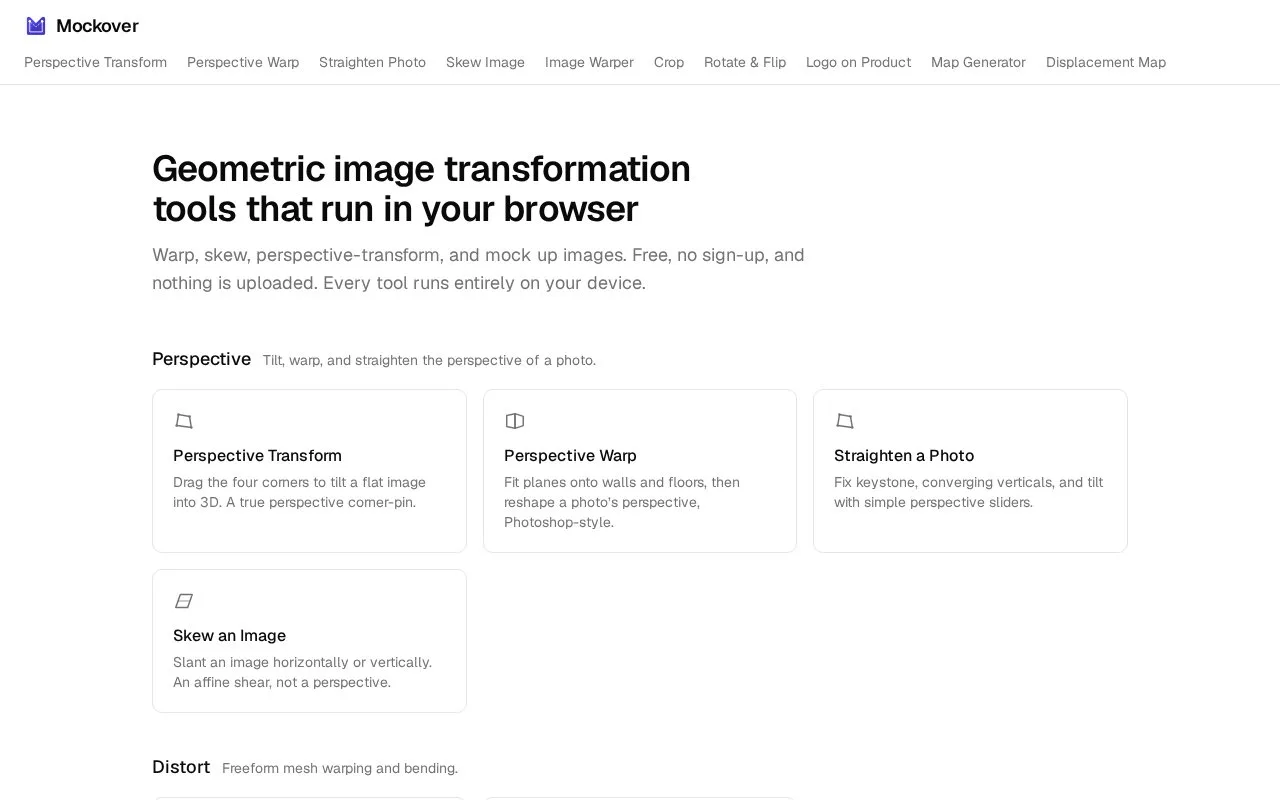Click the Mockover brand name

[97, 26]
